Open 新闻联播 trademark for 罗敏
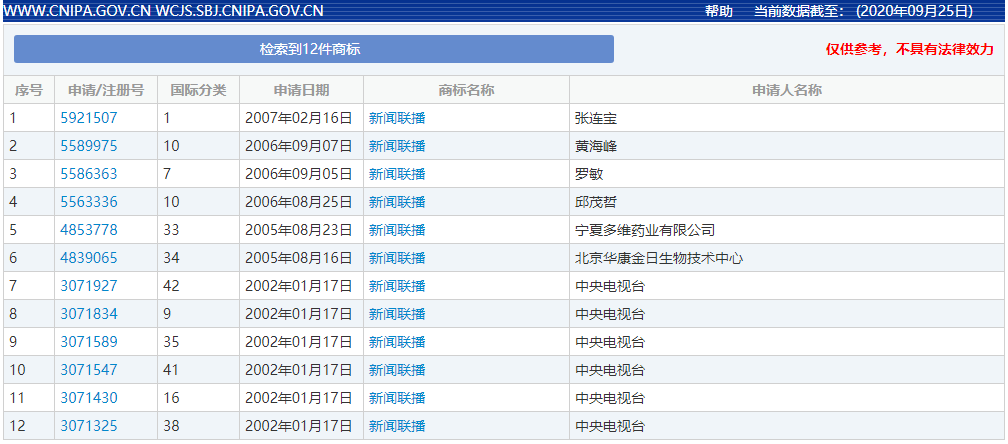This screenshot has height=444, width=1008. point(397,173)
